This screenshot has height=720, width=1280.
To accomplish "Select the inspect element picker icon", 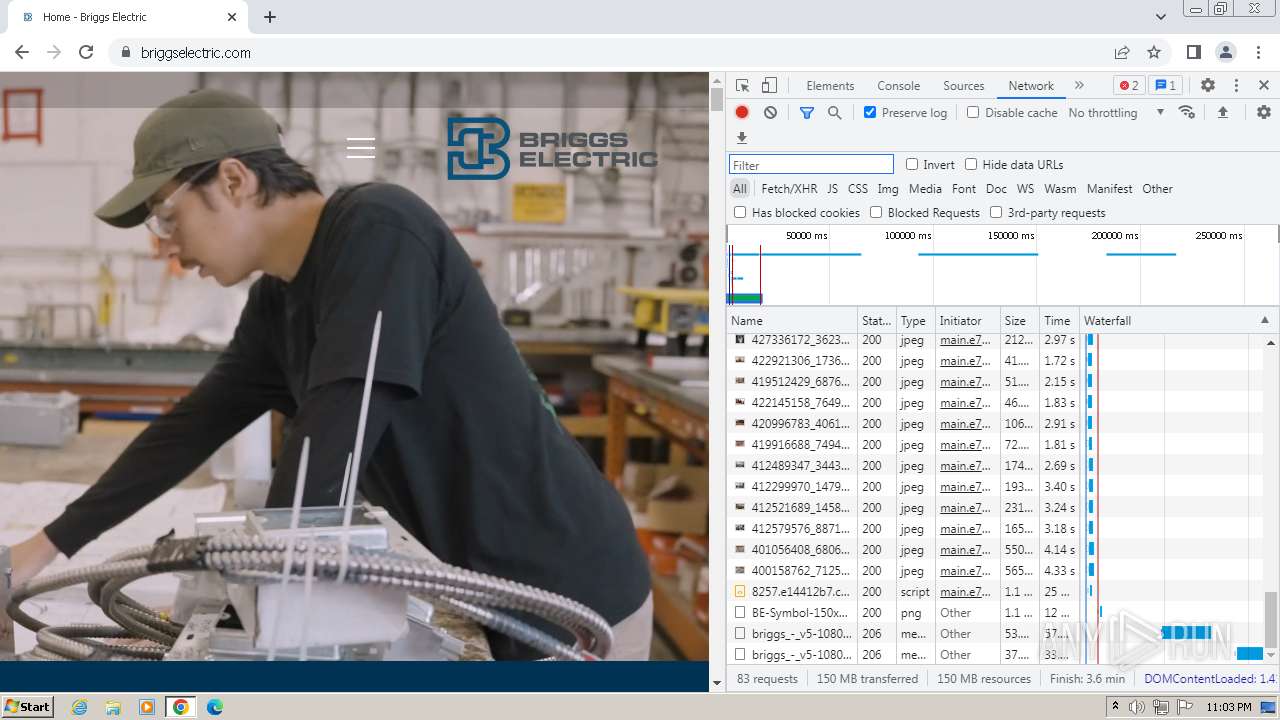I will [x=742, y=86].
